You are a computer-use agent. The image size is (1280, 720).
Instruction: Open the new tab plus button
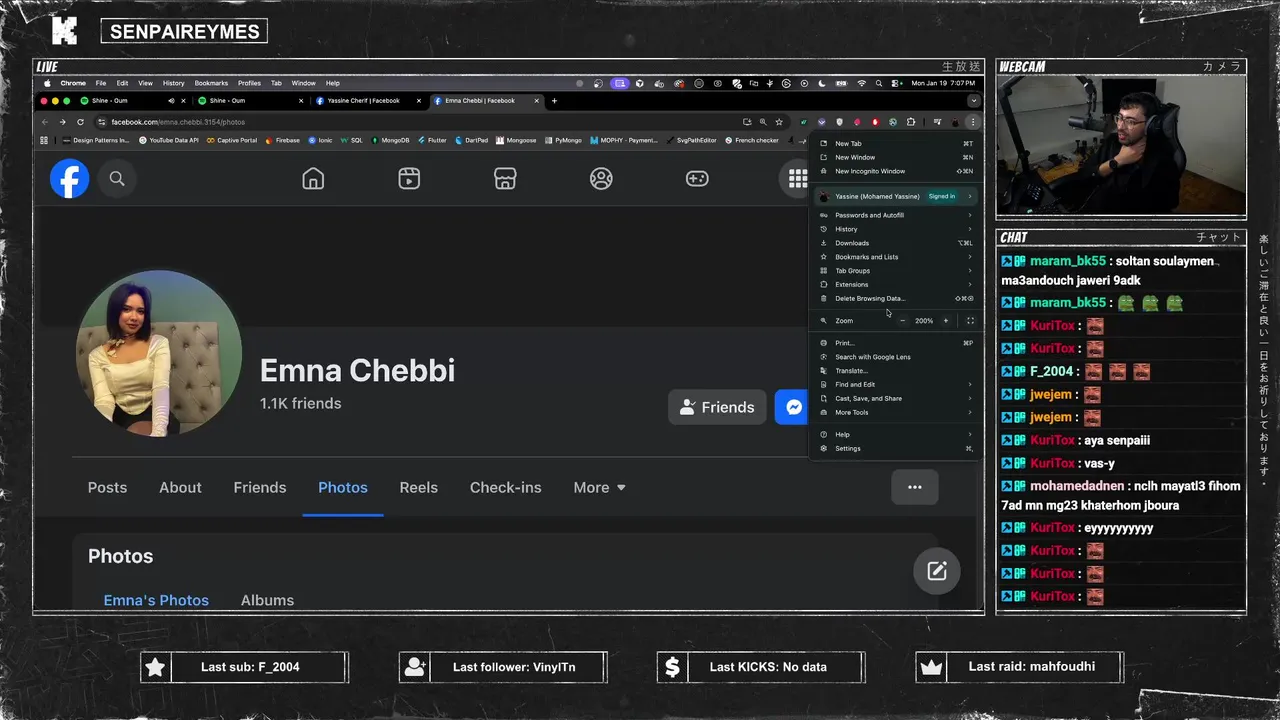tap(555, 100)
